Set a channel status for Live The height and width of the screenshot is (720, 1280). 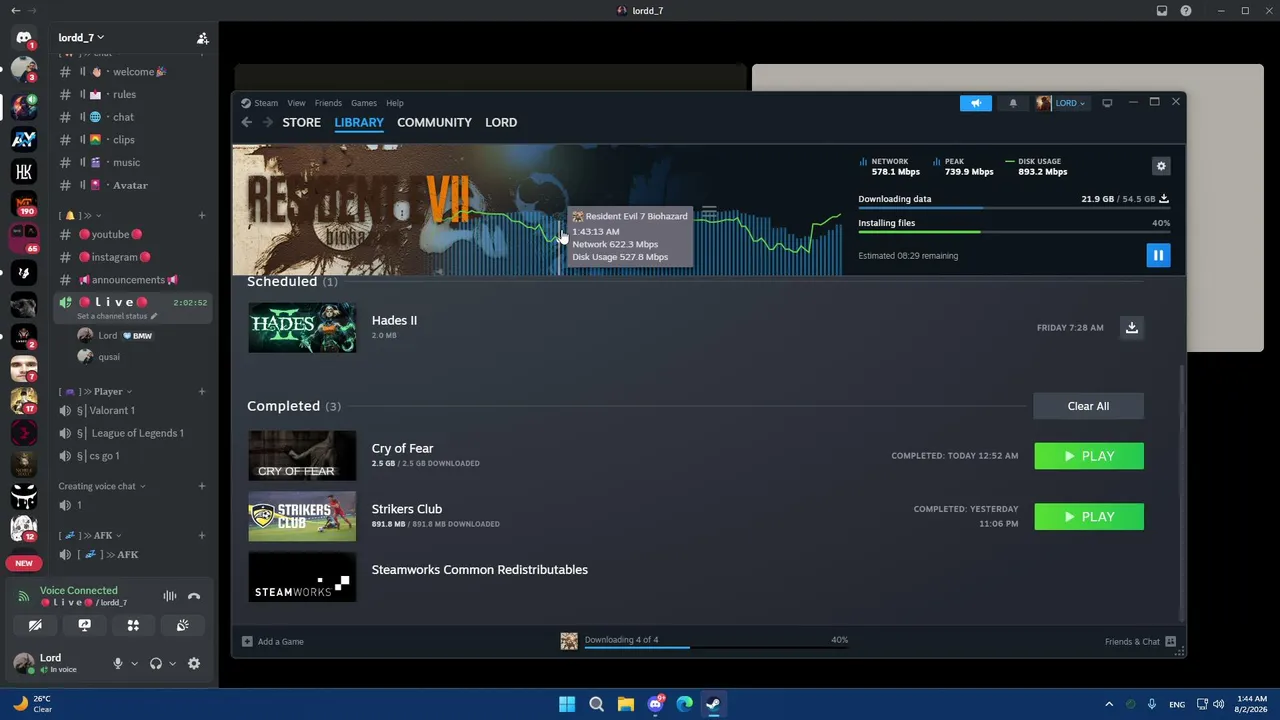tap(117, 316)
